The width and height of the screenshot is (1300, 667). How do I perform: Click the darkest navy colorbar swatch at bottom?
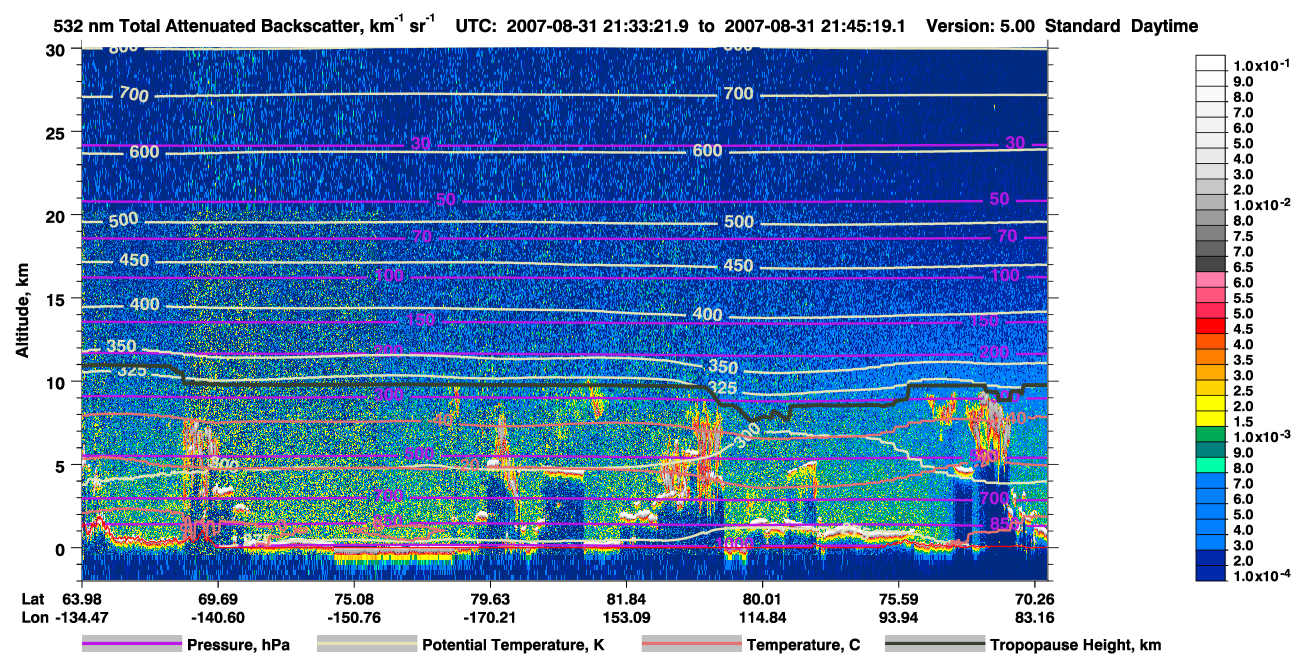click(1211, 573)
